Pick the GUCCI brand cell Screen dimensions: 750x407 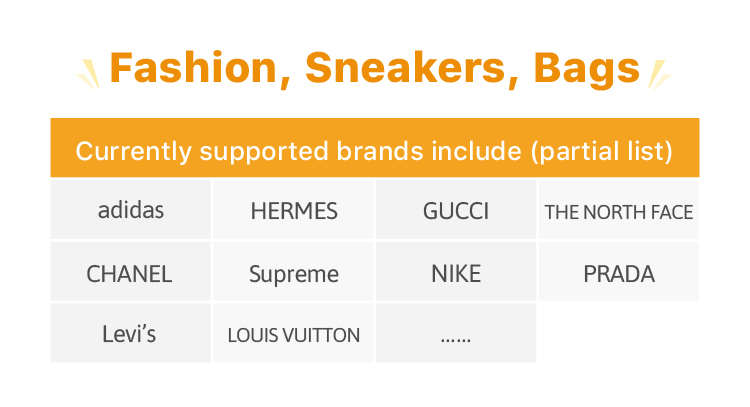click(456, 211)
